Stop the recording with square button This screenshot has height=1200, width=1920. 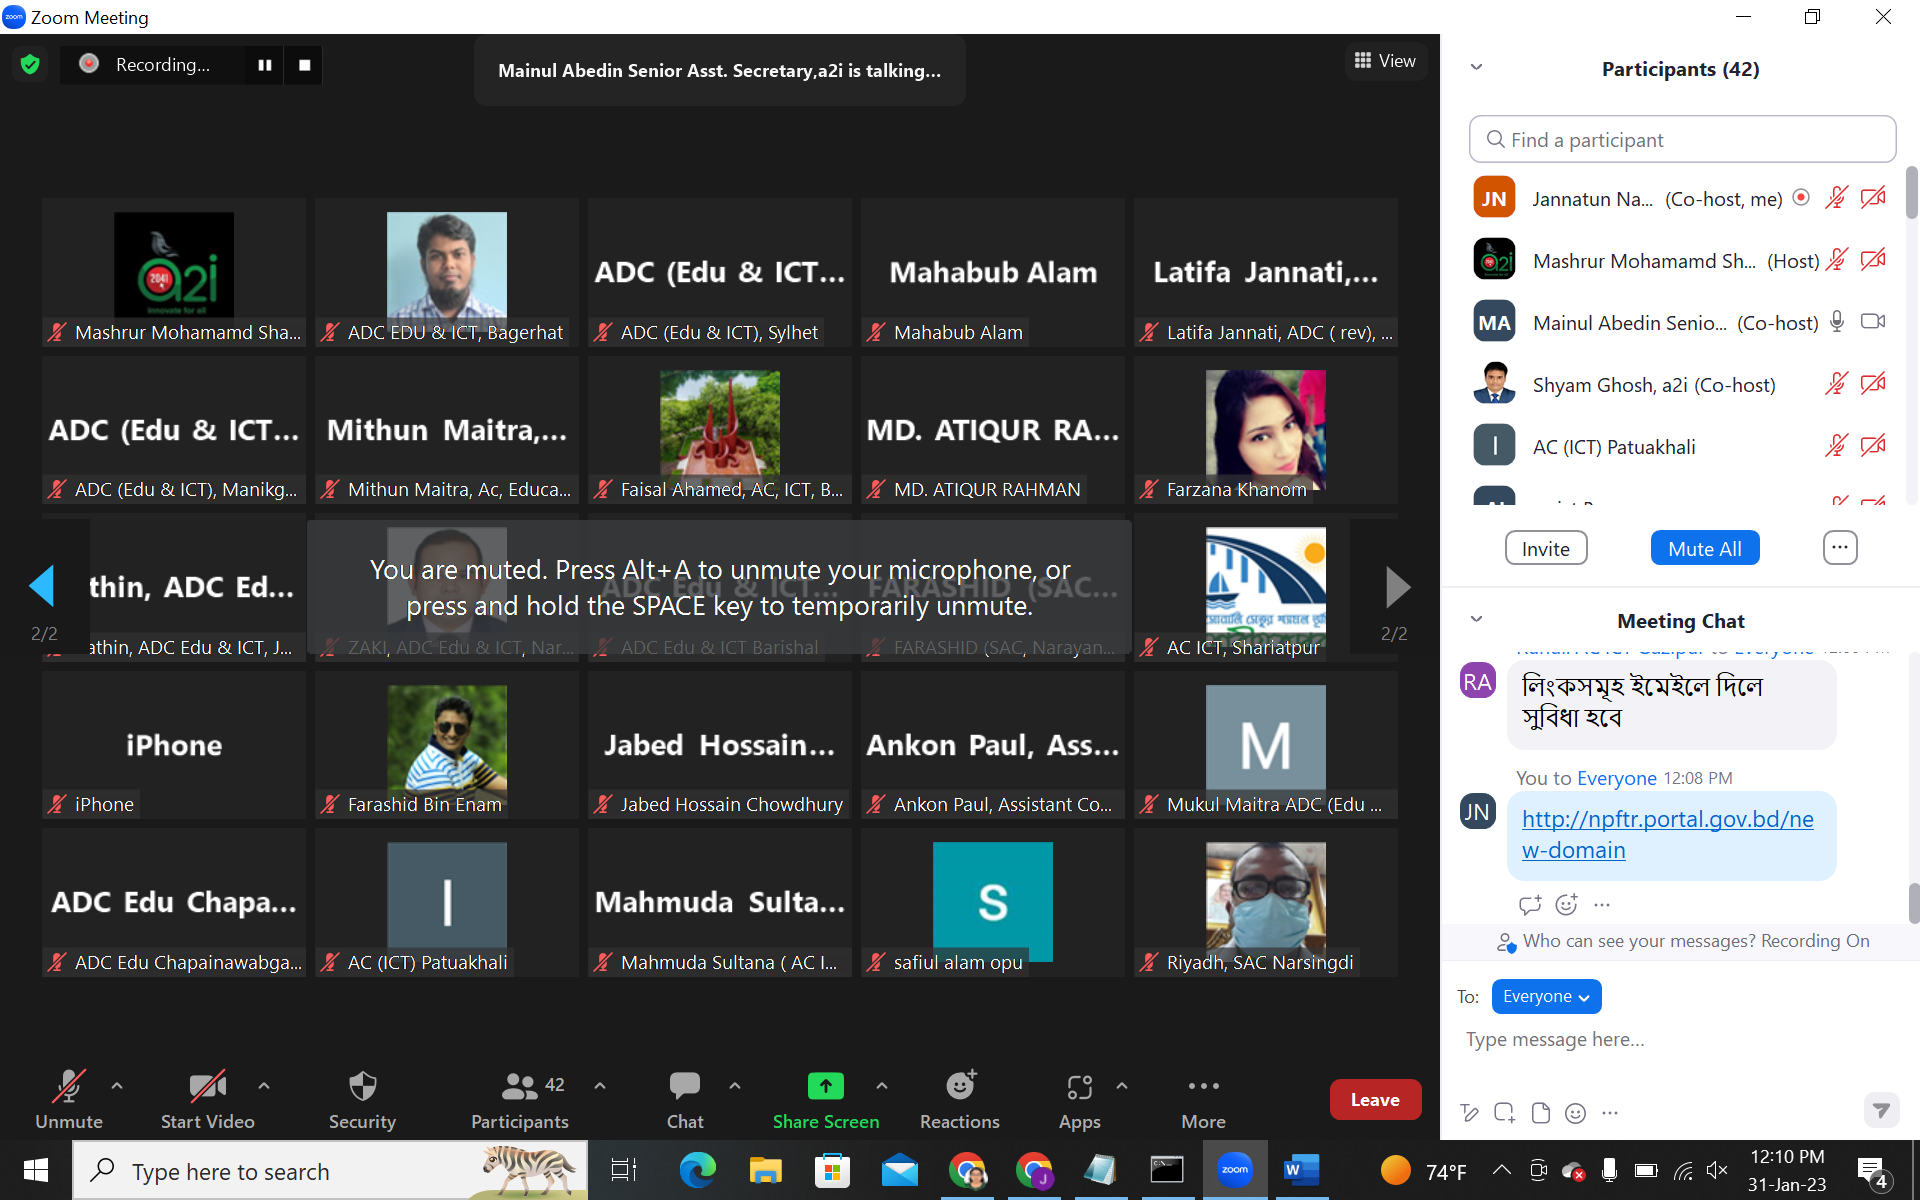304,65
